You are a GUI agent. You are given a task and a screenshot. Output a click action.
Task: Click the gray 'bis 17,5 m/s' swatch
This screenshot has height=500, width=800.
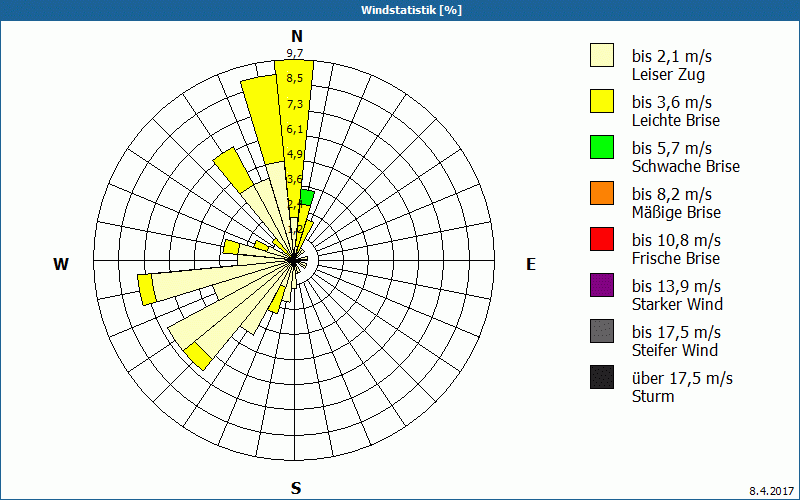coord(602,331)
